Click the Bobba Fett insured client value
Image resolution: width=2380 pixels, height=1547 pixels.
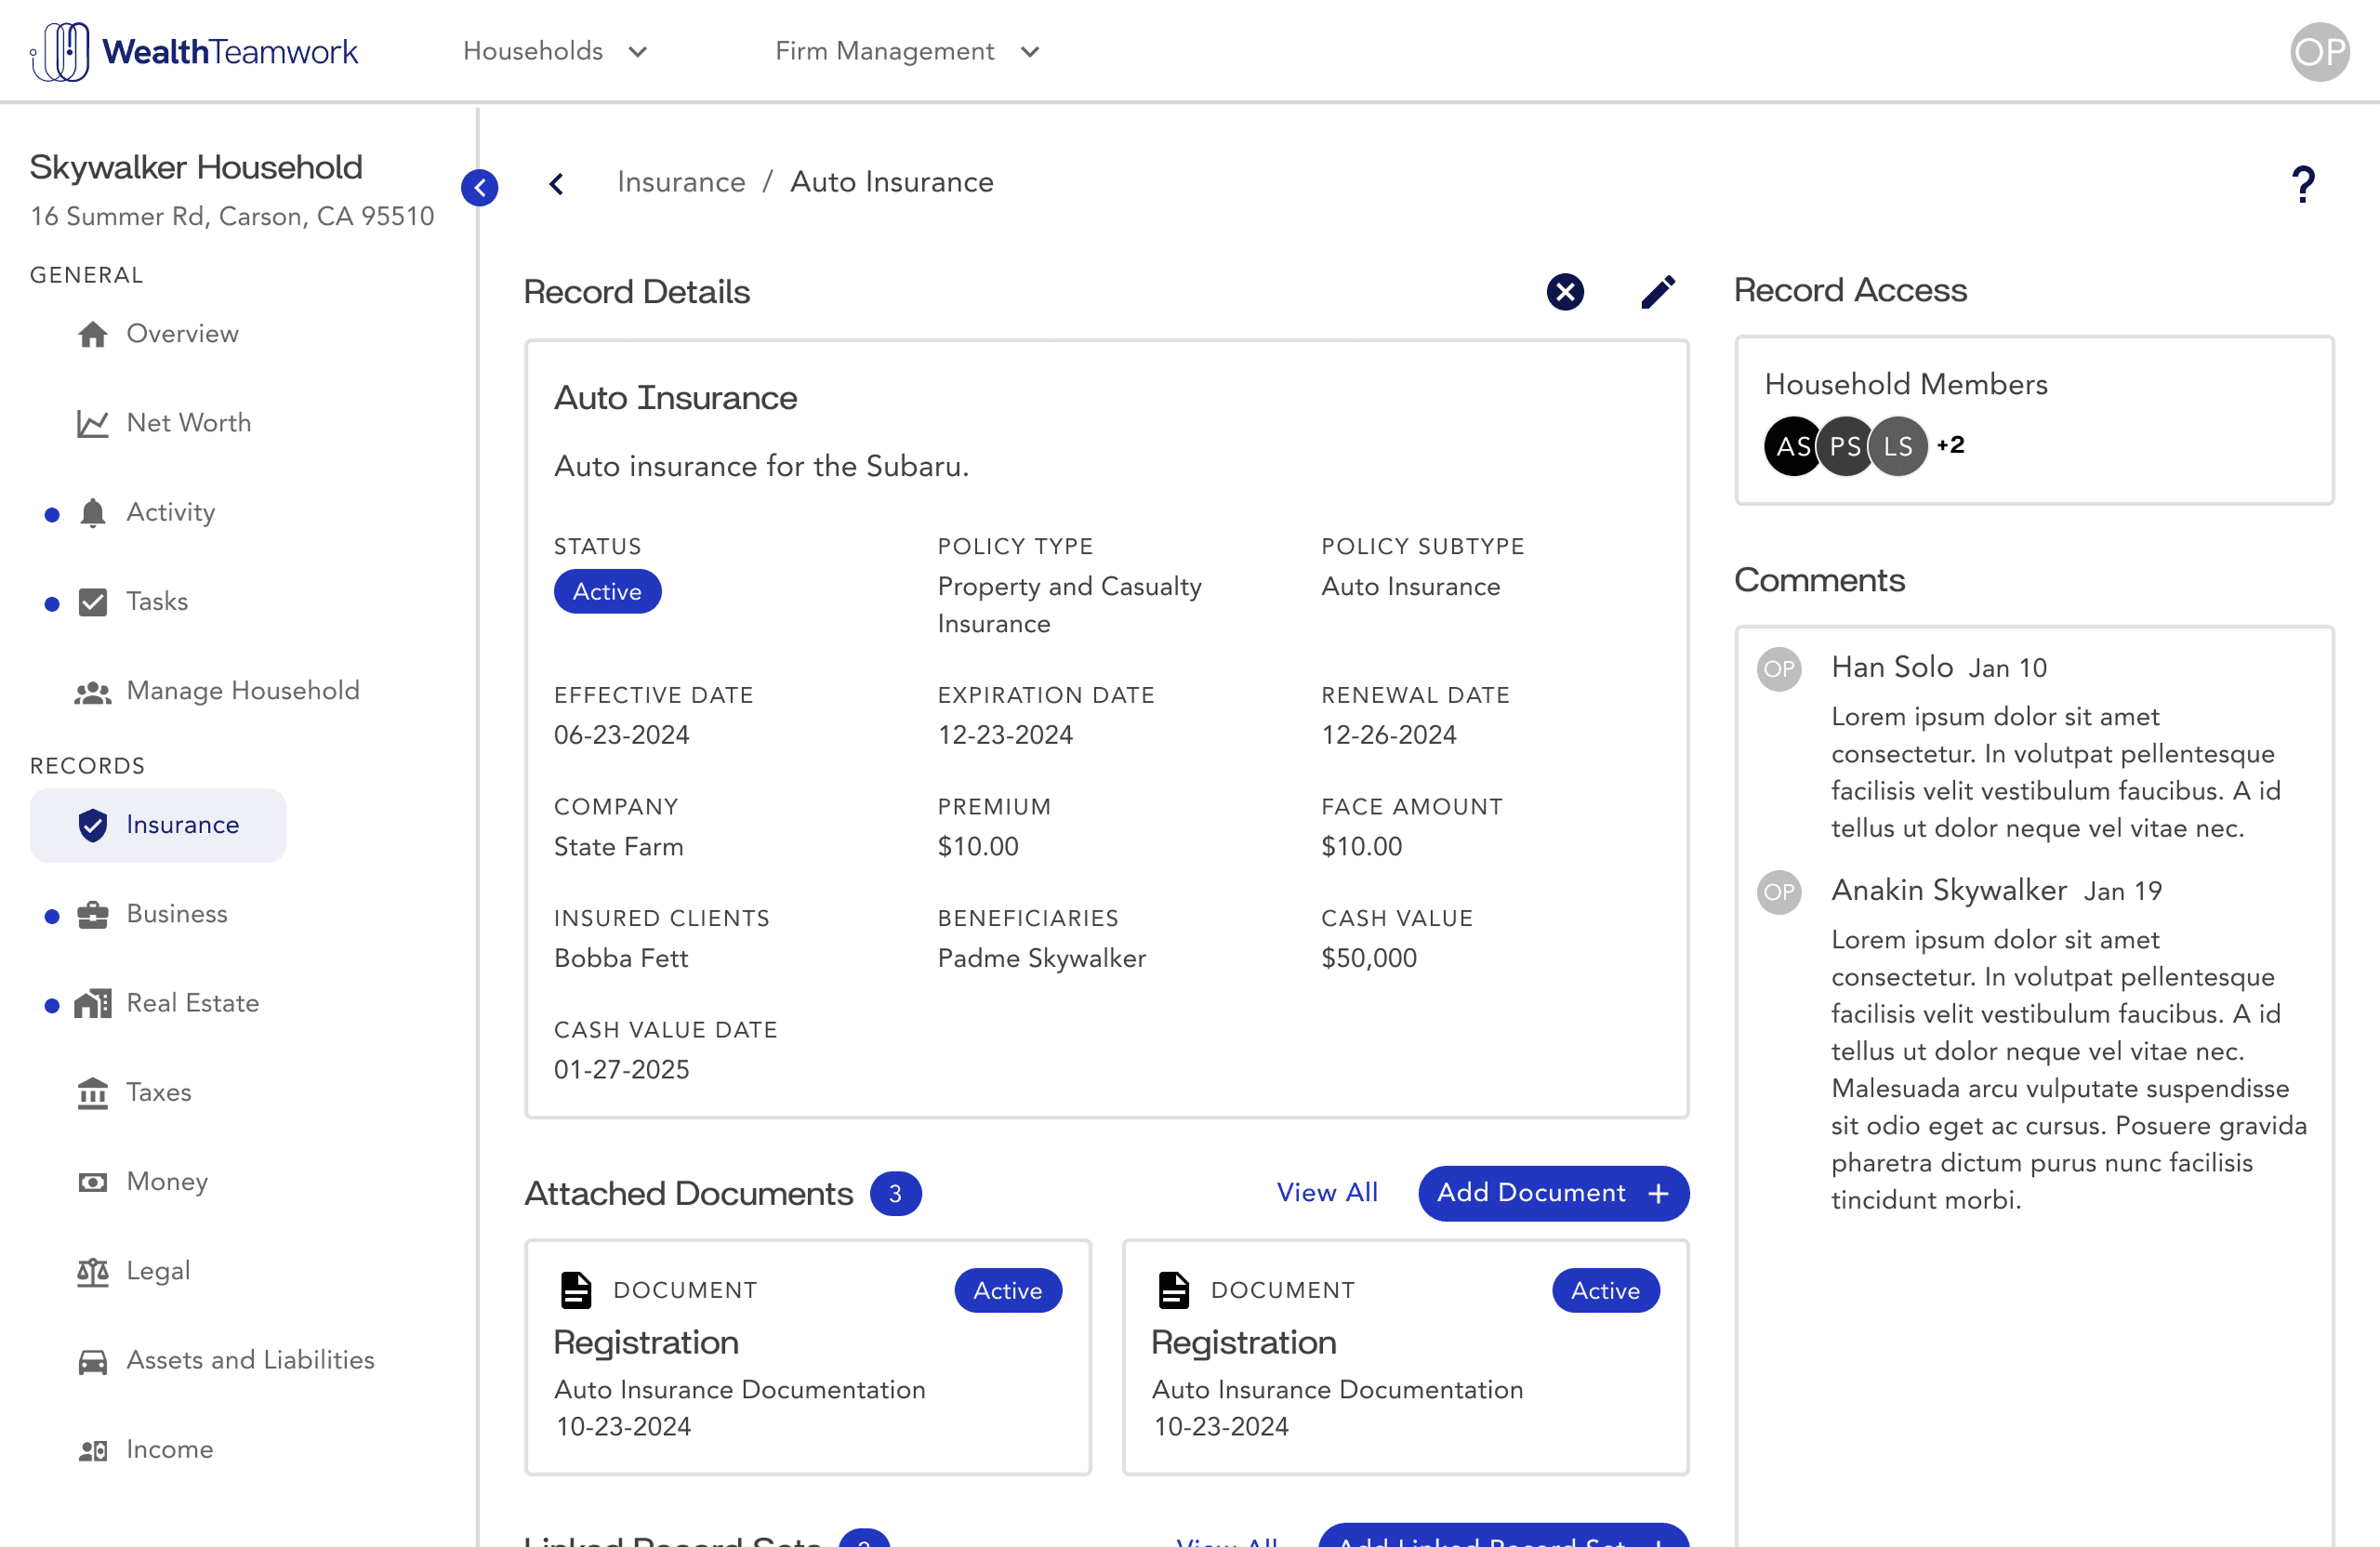(621, 958)
